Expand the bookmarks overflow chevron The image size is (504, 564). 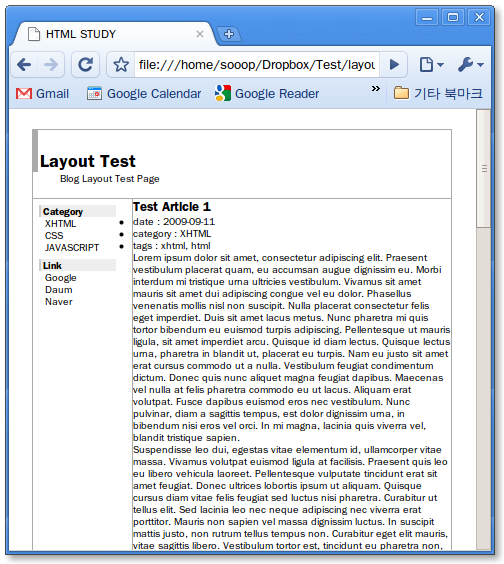pos(376,88)
